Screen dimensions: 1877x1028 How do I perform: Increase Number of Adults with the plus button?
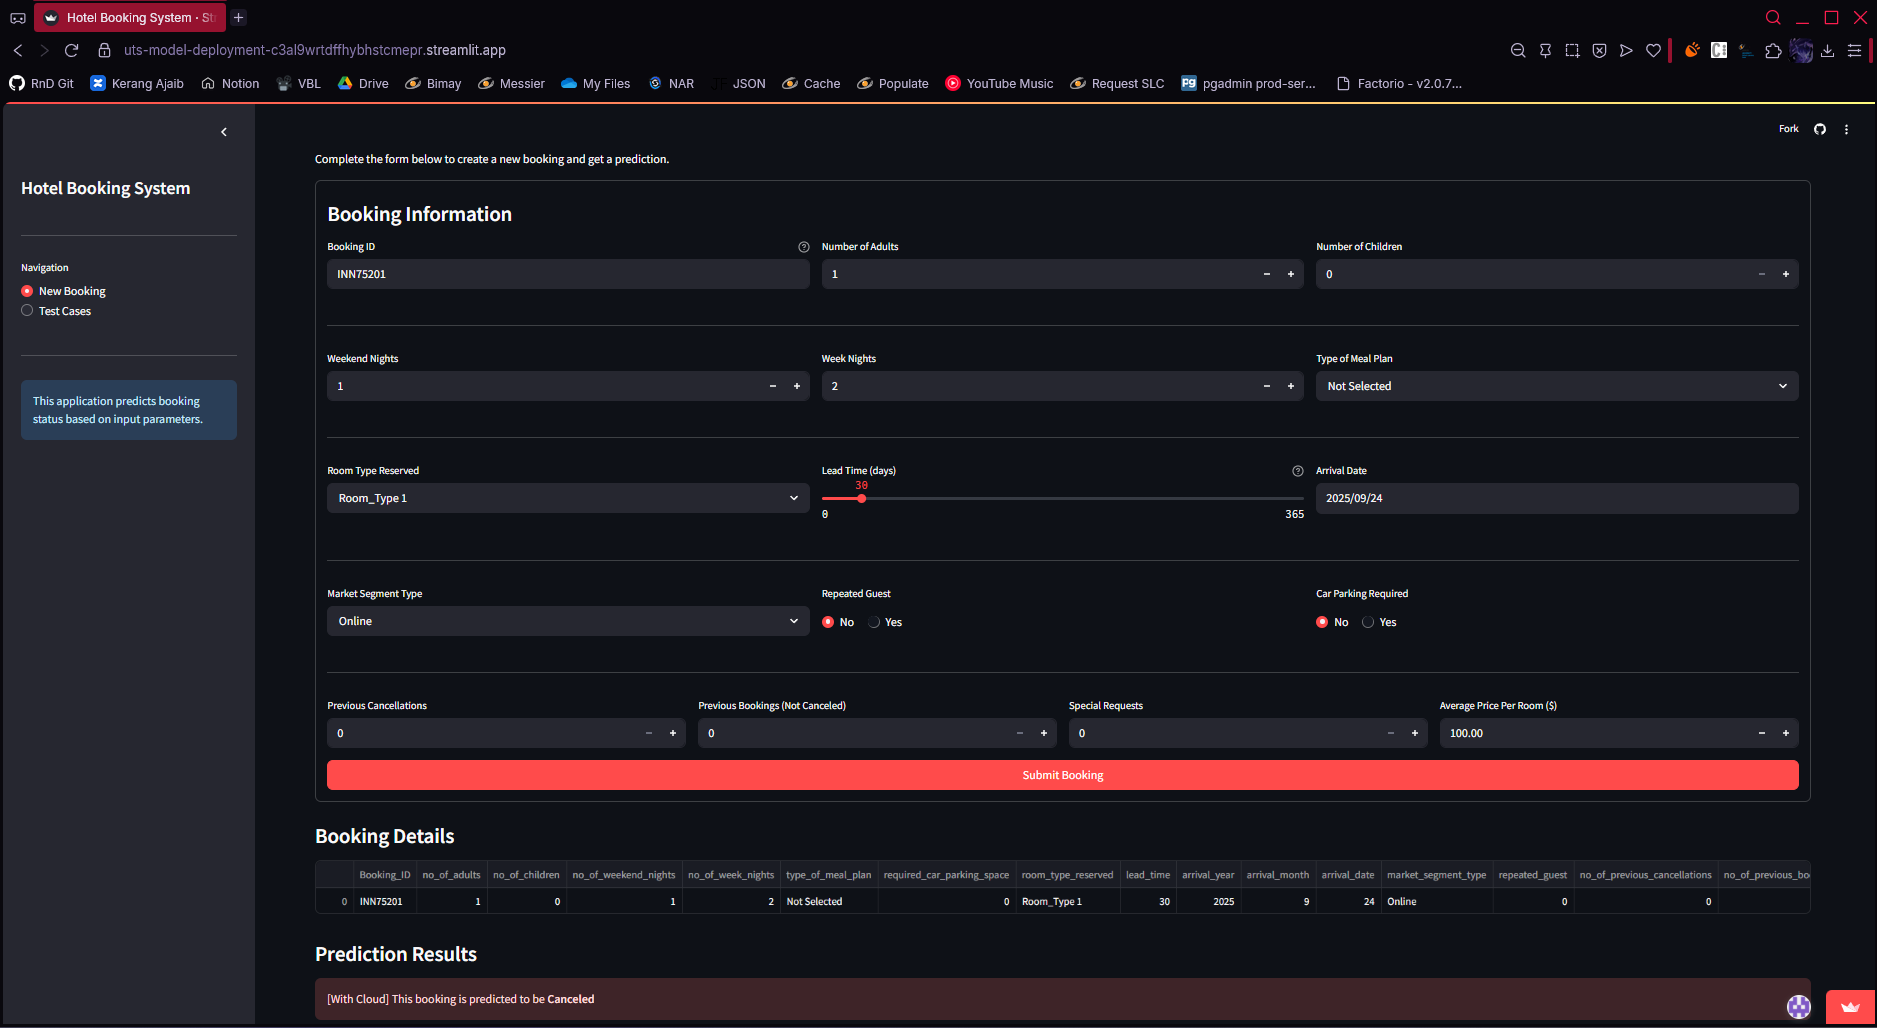[x=1290, y=274]
